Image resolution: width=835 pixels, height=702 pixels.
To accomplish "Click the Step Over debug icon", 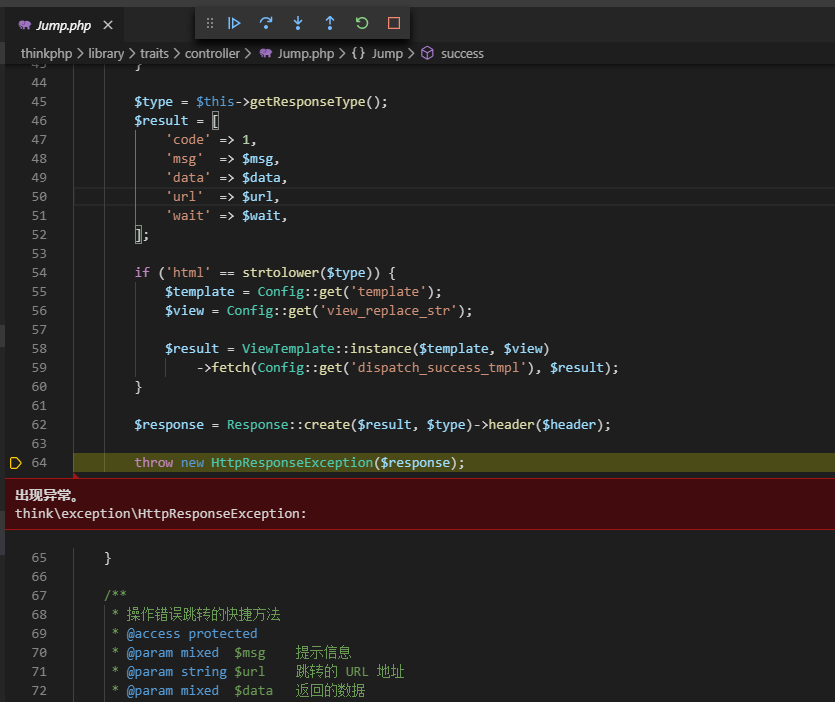I will pyautogui.click(x=266, y=22).
